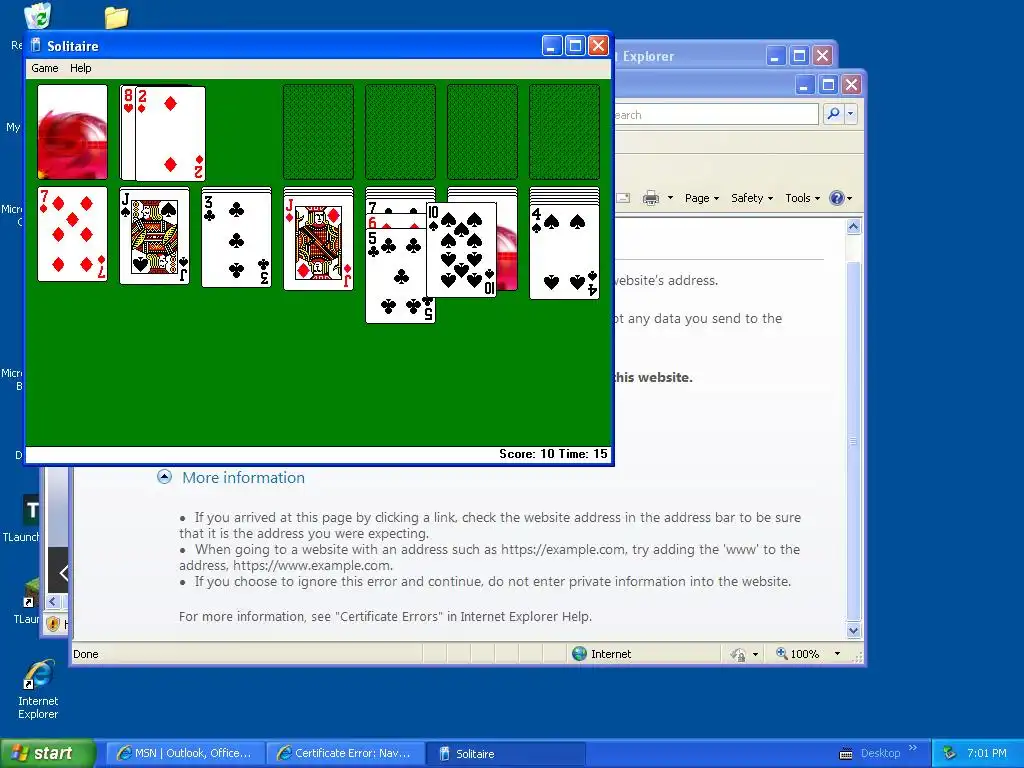Click the scroll down arrow in Internet Explorer
The width and height of the screenshot is (1024, 768).
coord(854,631)
